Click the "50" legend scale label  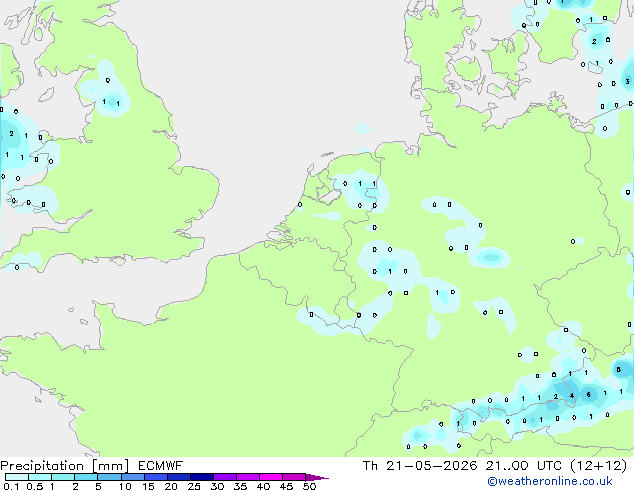[309, 486]
